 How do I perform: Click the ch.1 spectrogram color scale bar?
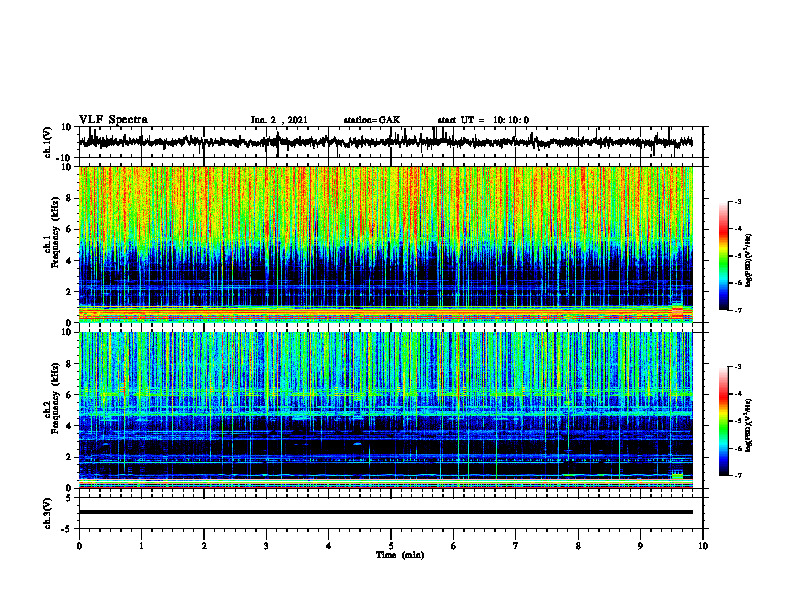pyautogui.click(x=724, y=256)
